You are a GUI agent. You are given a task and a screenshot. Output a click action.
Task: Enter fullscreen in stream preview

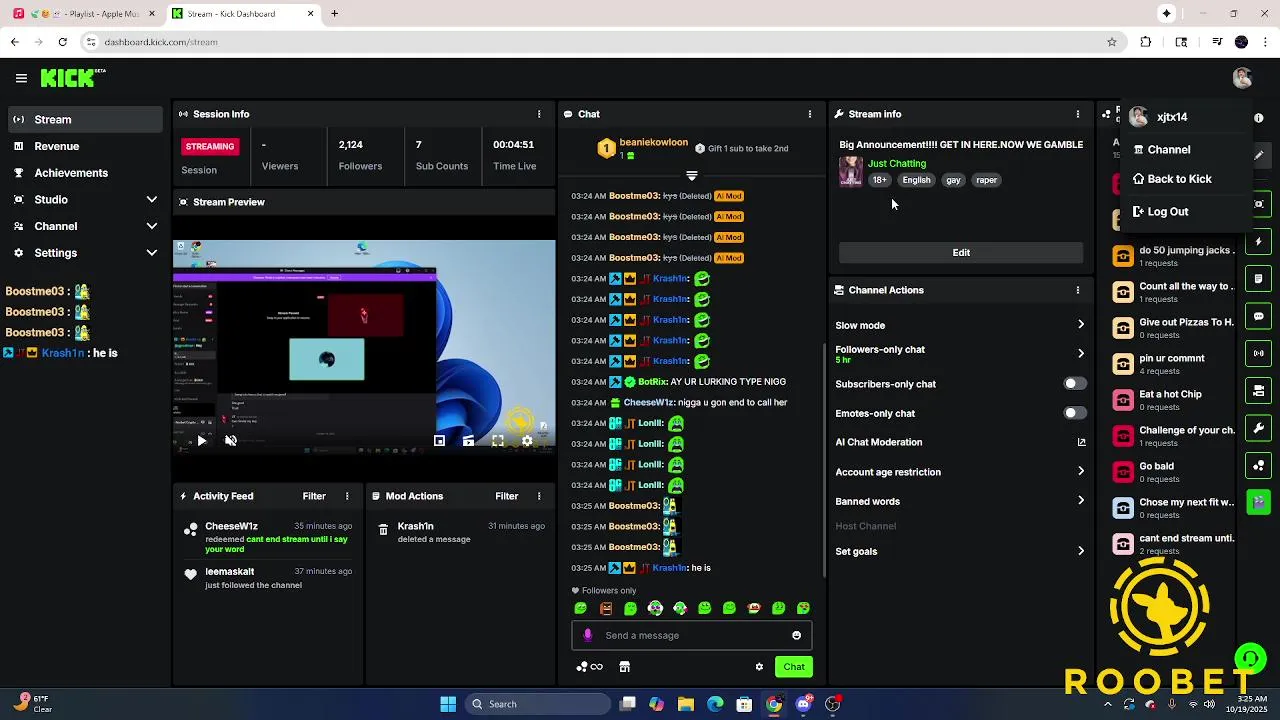[498, 440]
